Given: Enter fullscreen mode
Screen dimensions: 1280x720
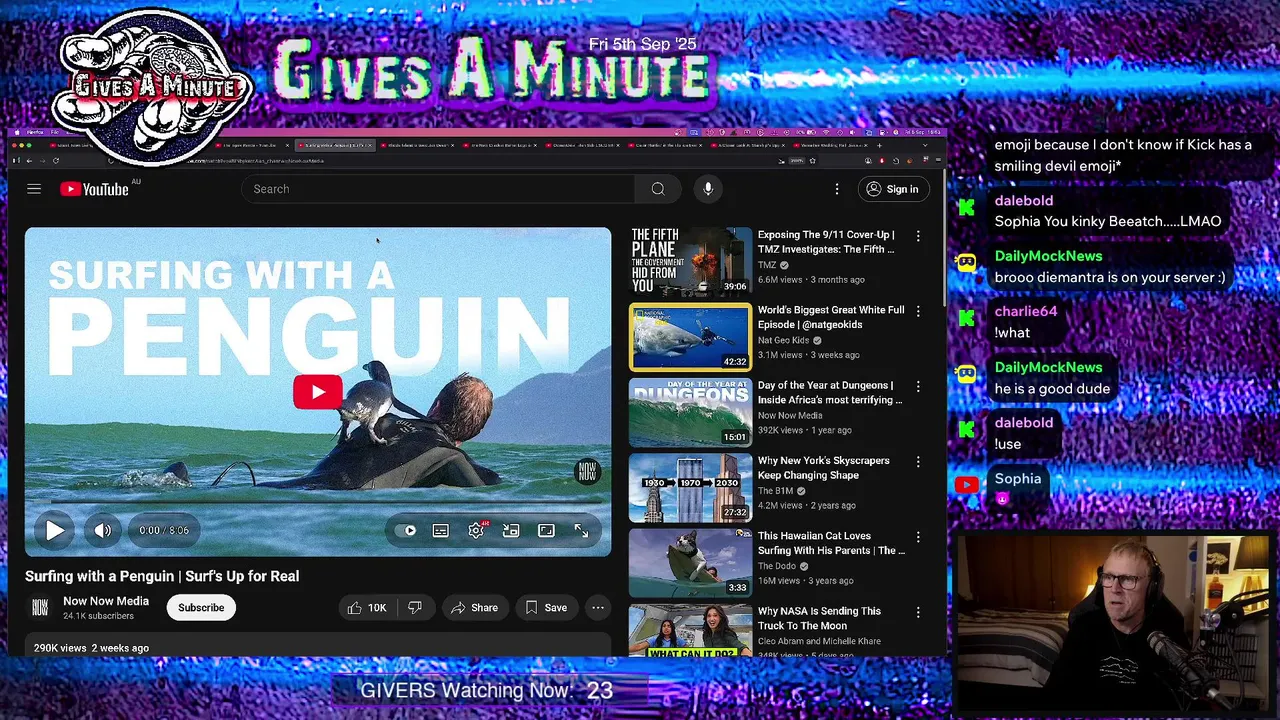Looking at the screenshot, I should pos(581,530).
